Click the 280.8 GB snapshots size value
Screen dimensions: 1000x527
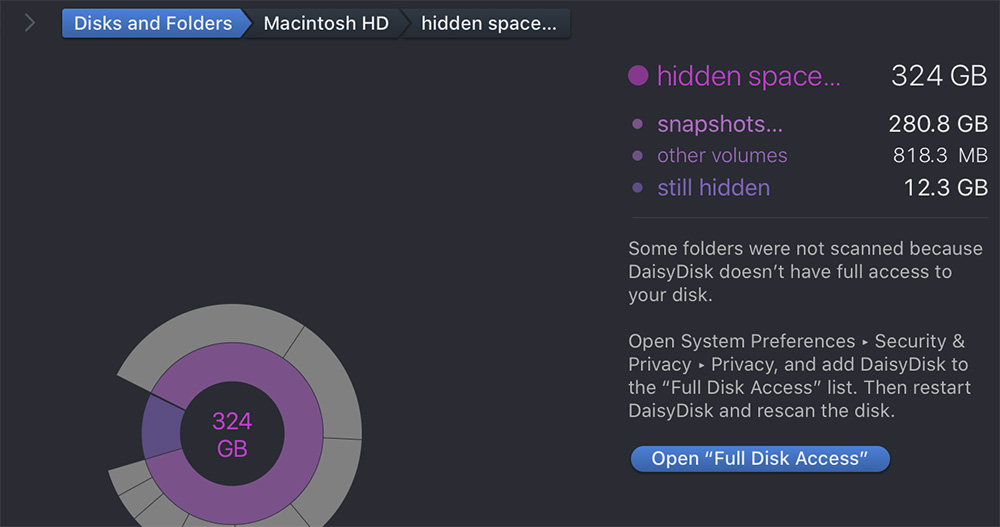[x=937, y=124]
